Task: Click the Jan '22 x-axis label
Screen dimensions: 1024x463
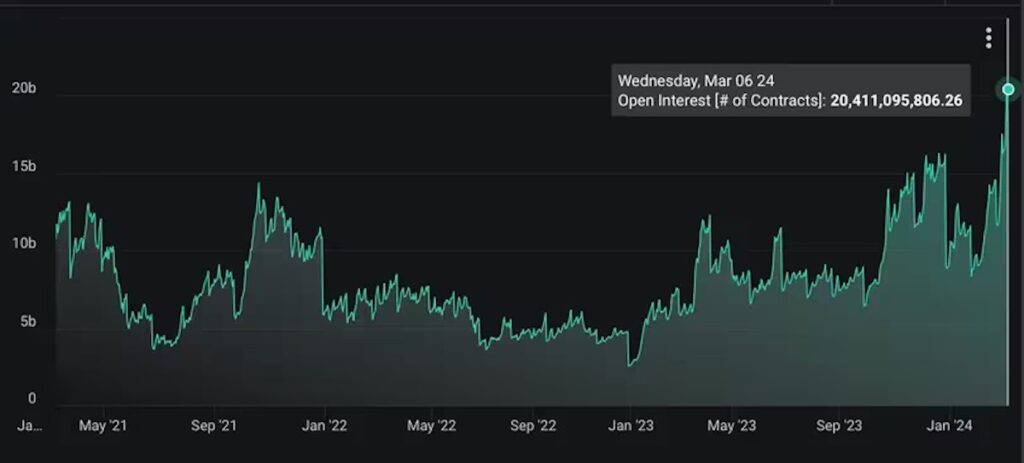Action: click(x=325, y=426)
